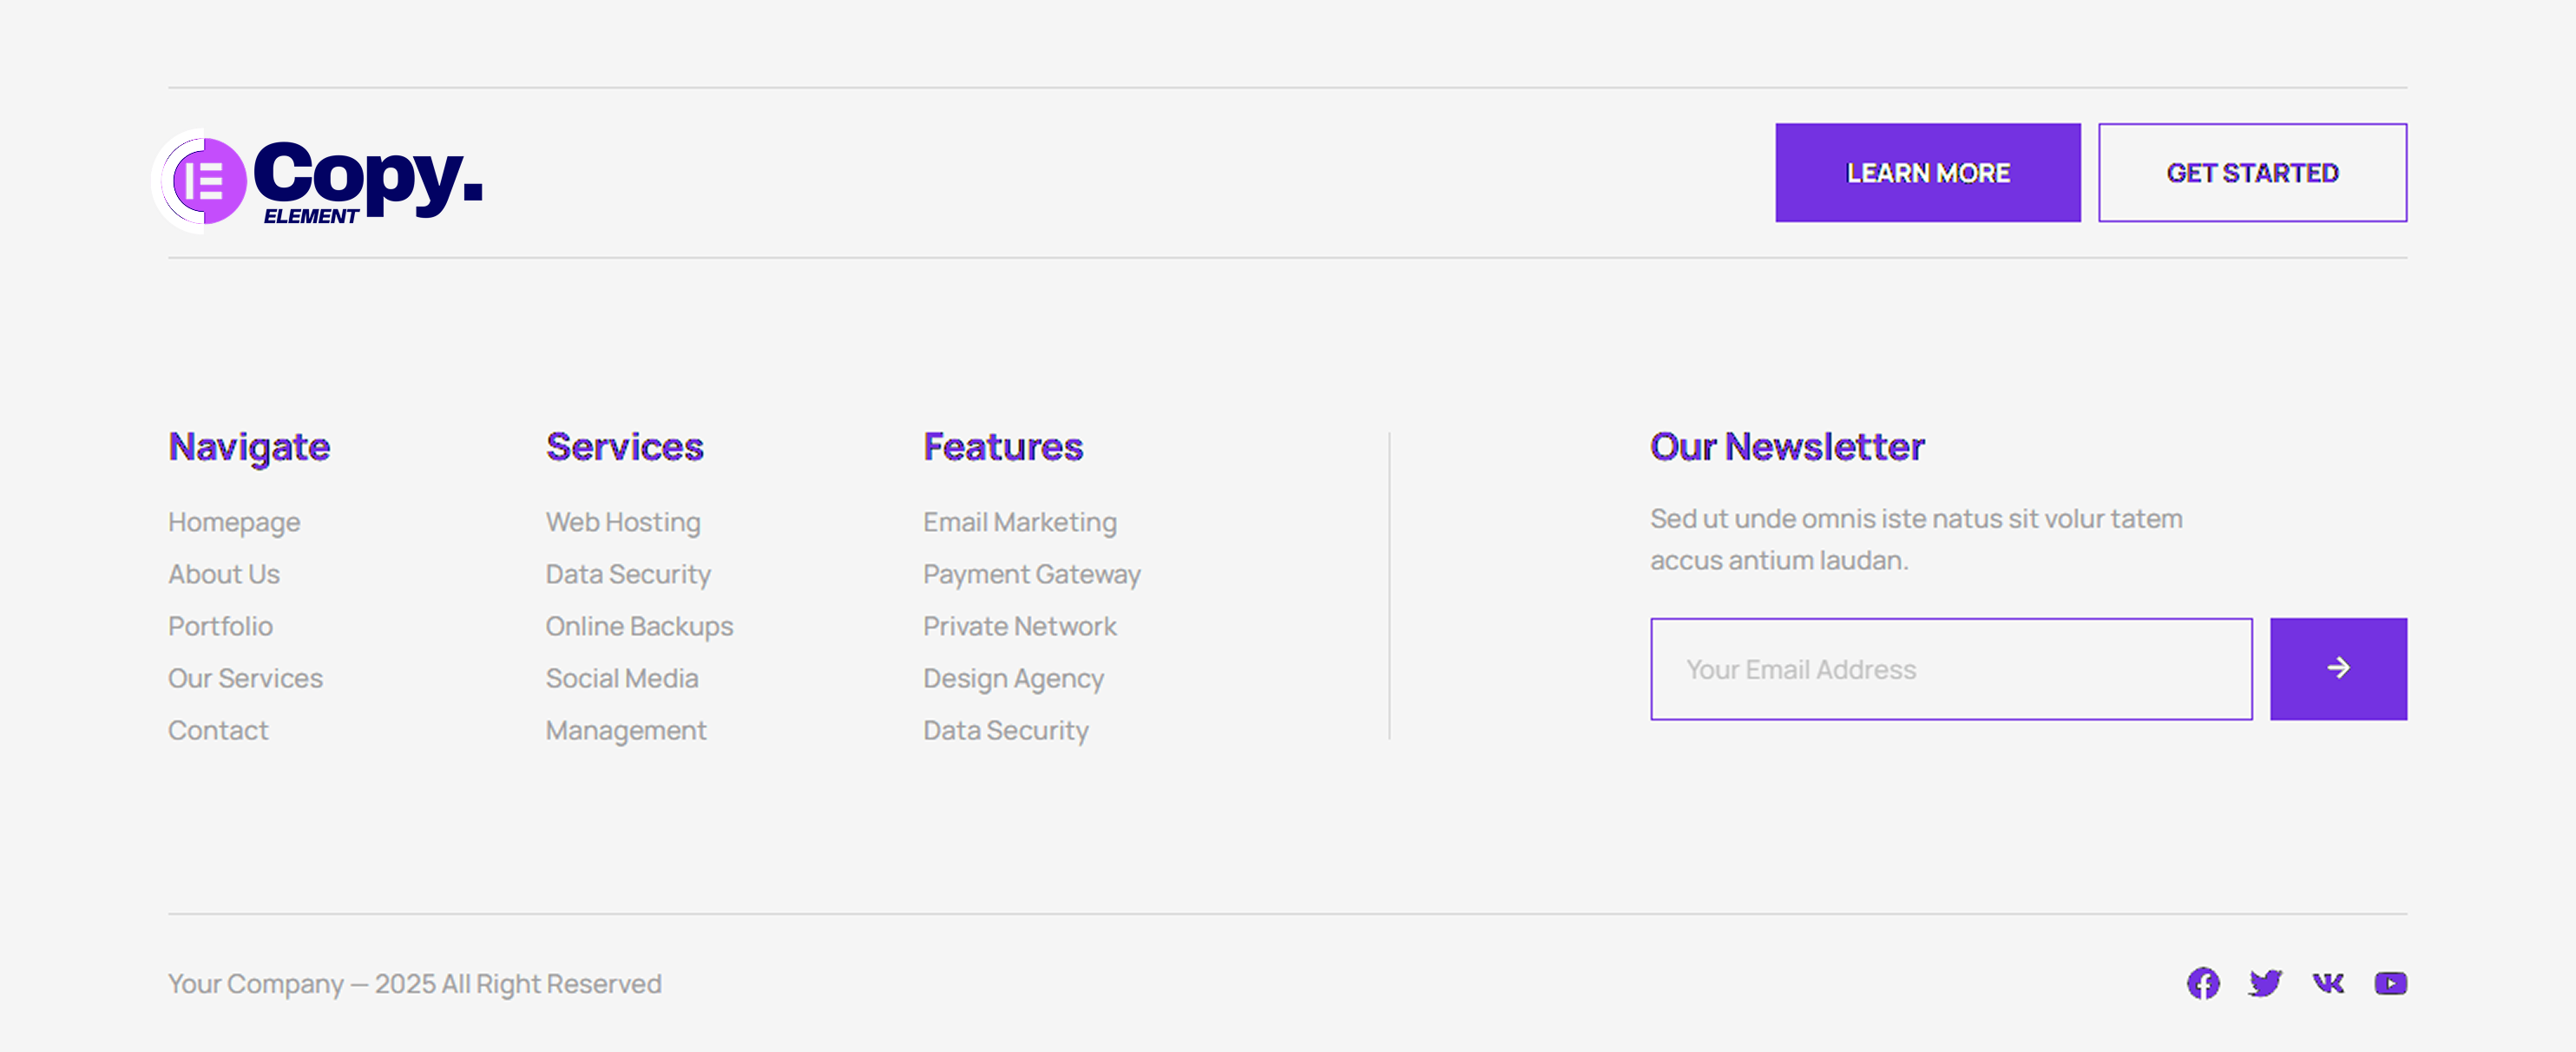Click the Facebook social icon
This screenshot has height=1052, width=2576.
click(2202, 983)
